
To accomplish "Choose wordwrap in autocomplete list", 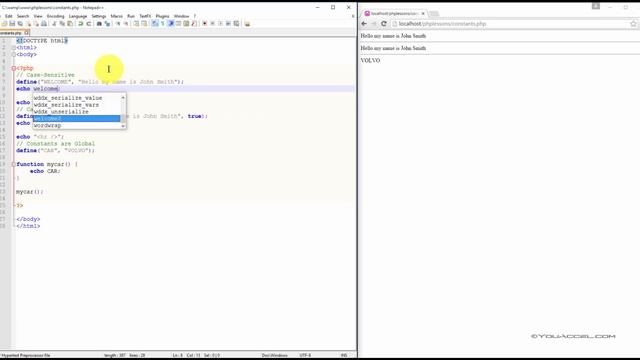I will point(77,125).
